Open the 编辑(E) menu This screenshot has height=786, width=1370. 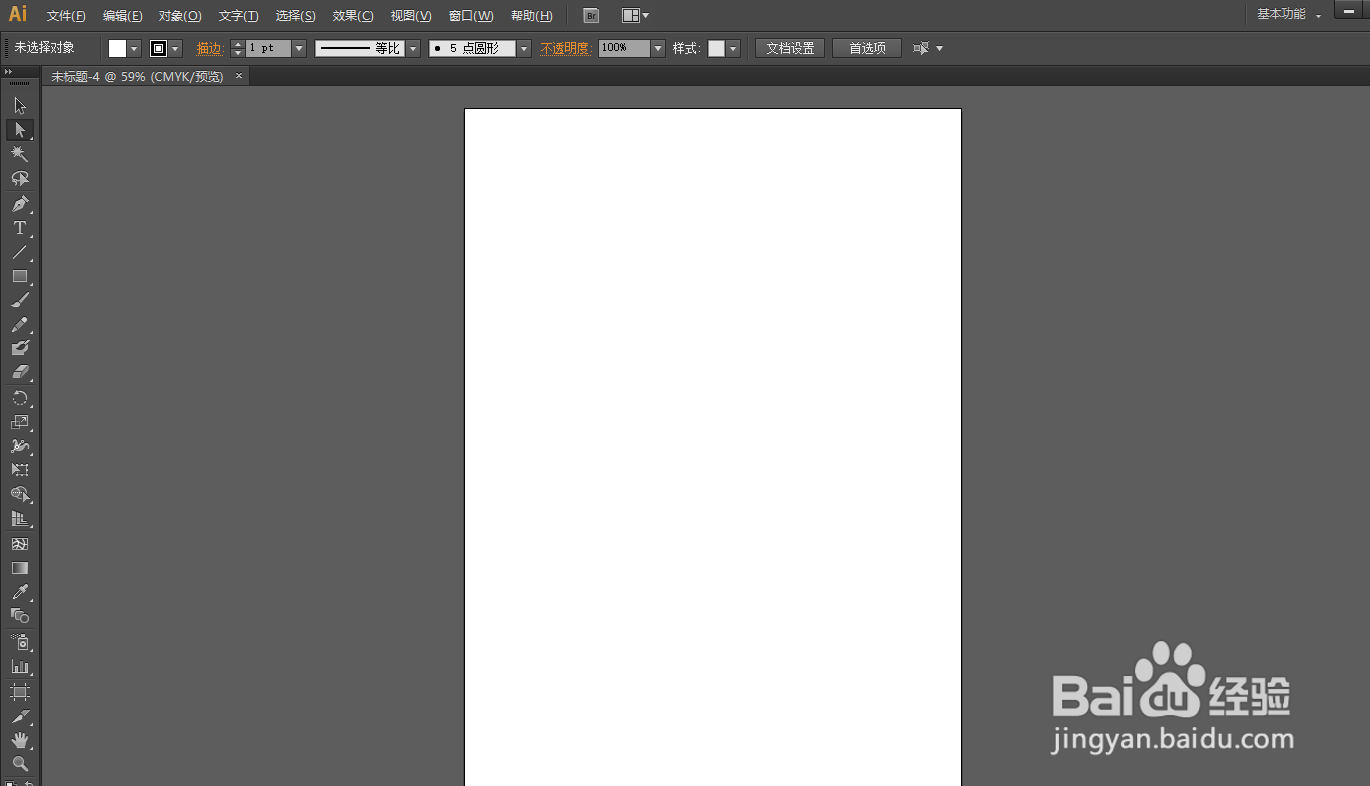pyautogui.click(x=123, y=16)
